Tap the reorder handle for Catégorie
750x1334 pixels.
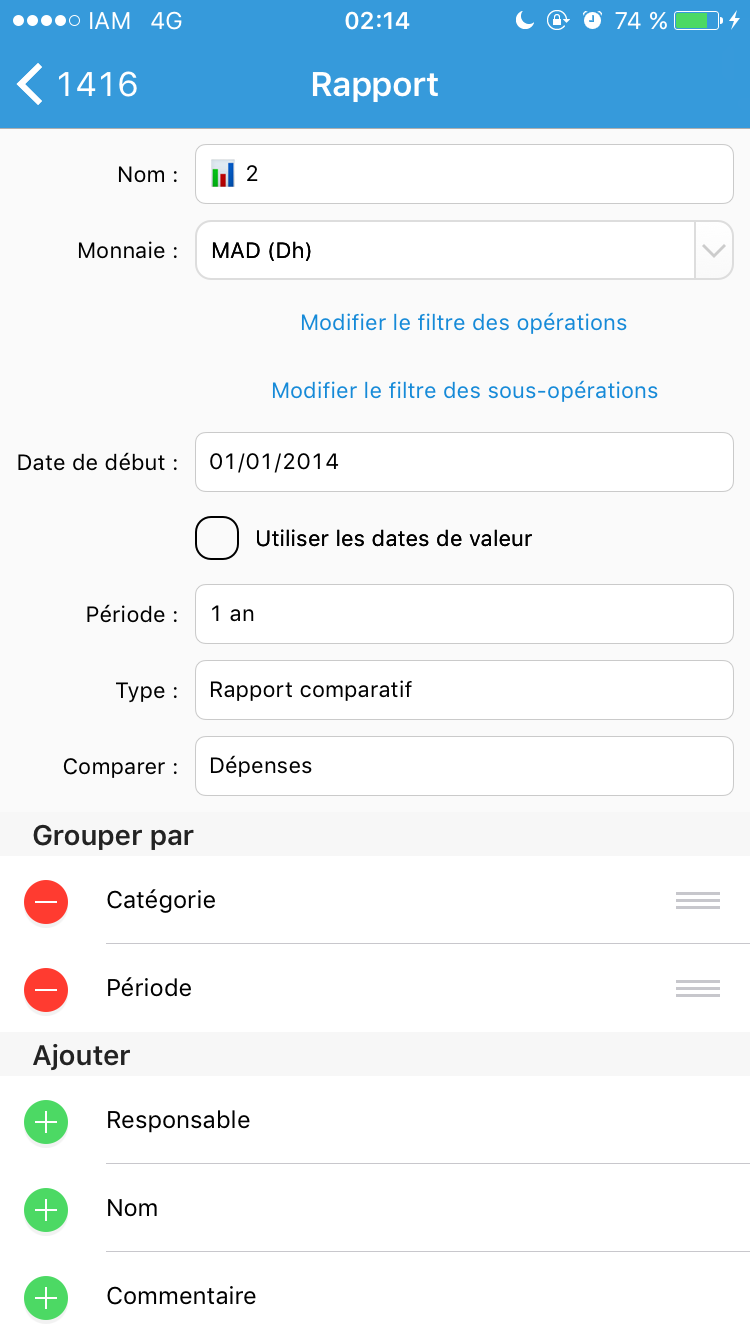(698, 900)
